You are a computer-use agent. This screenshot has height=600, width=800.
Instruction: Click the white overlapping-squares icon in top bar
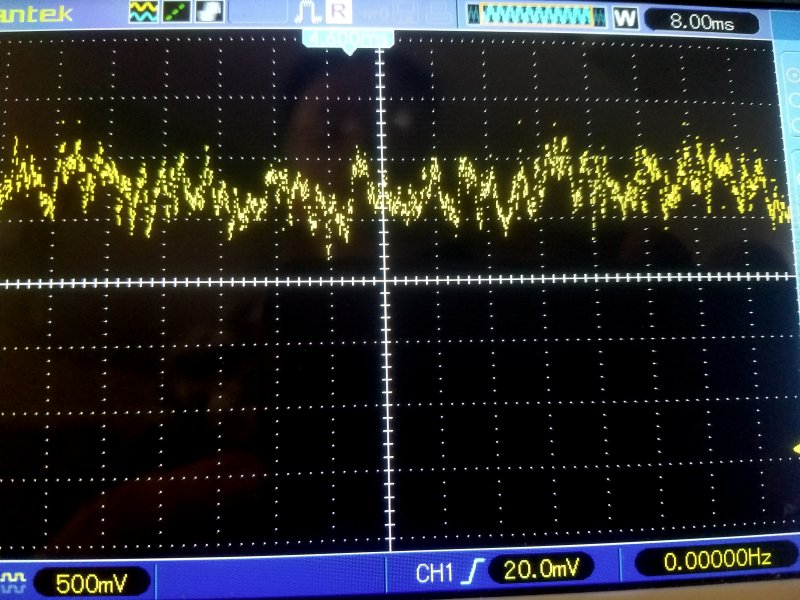(x=209, y=13)
